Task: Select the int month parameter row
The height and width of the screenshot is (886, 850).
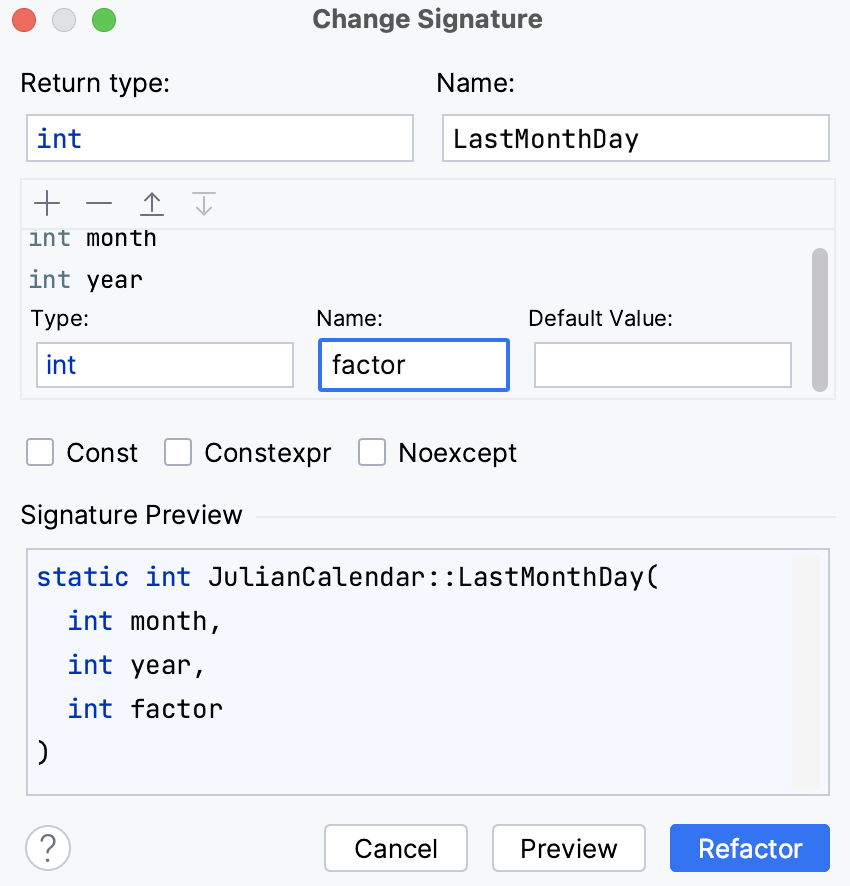Action: pyautogui.click(x=100, y=238)
